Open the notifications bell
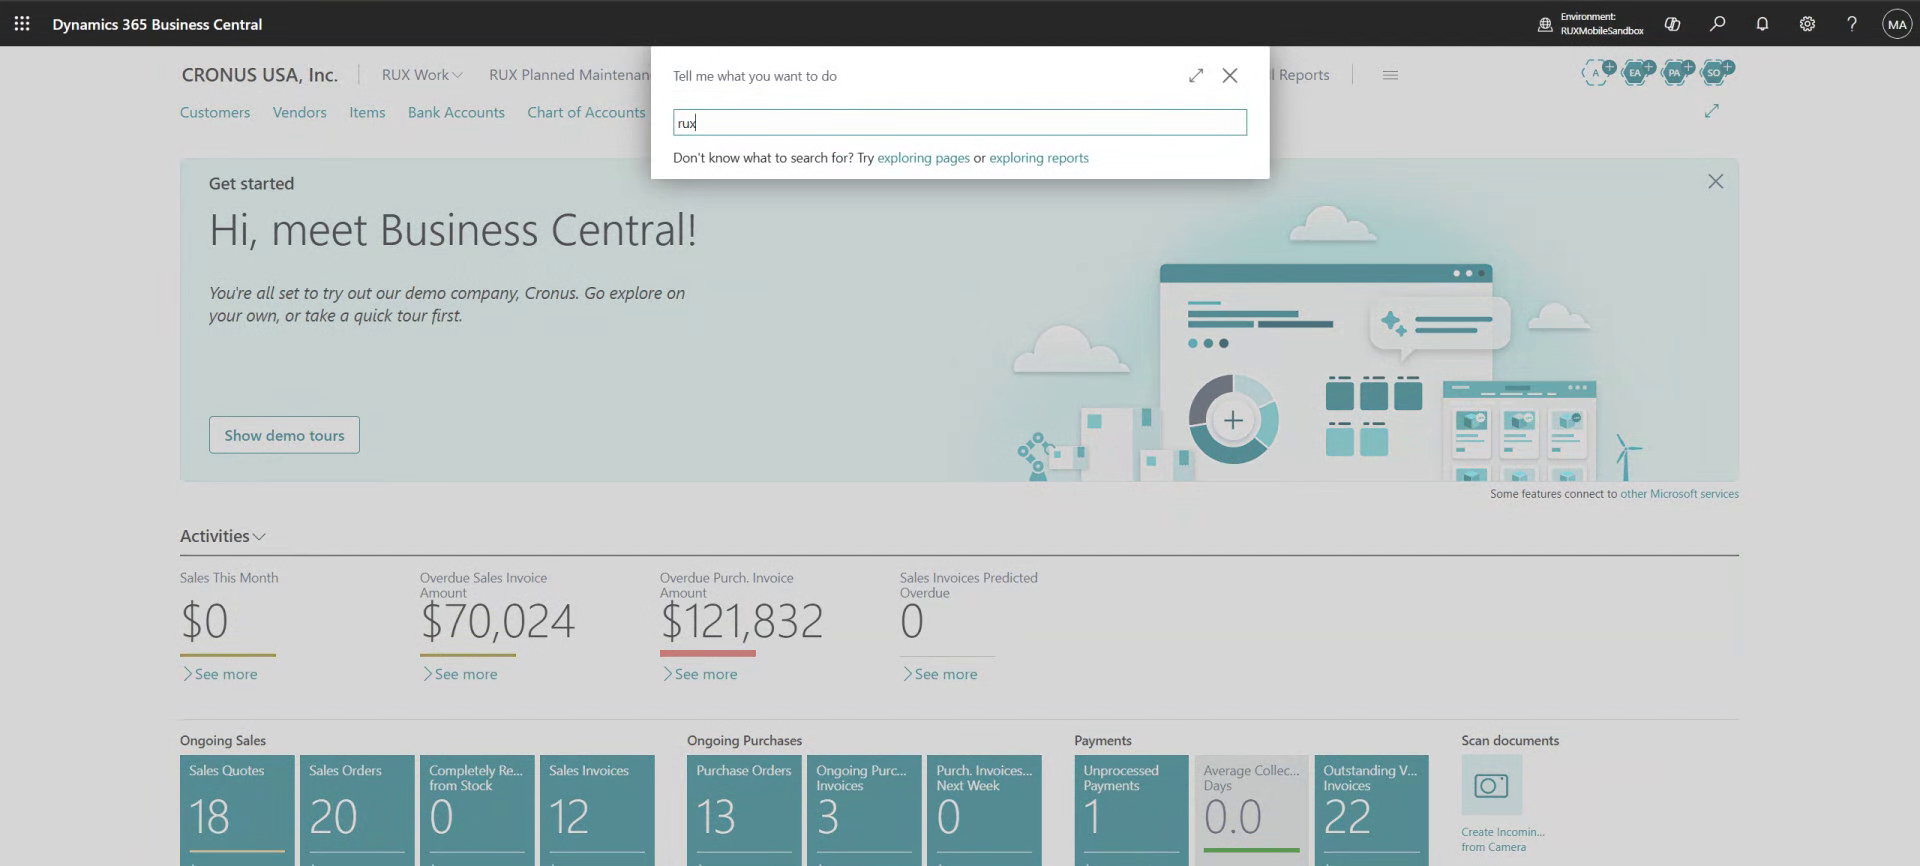The width and height of the screenshot is (1920, 866). (x=1762, y=24)
